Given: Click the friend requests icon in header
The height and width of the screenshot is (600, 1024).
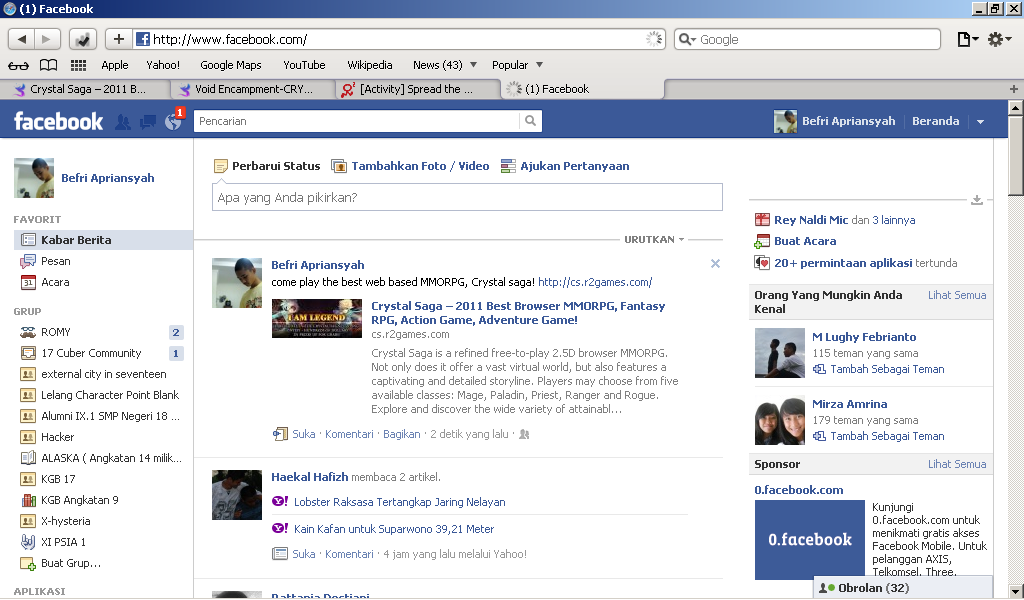Looking at the screenshot, I should [x=123, y=122].
